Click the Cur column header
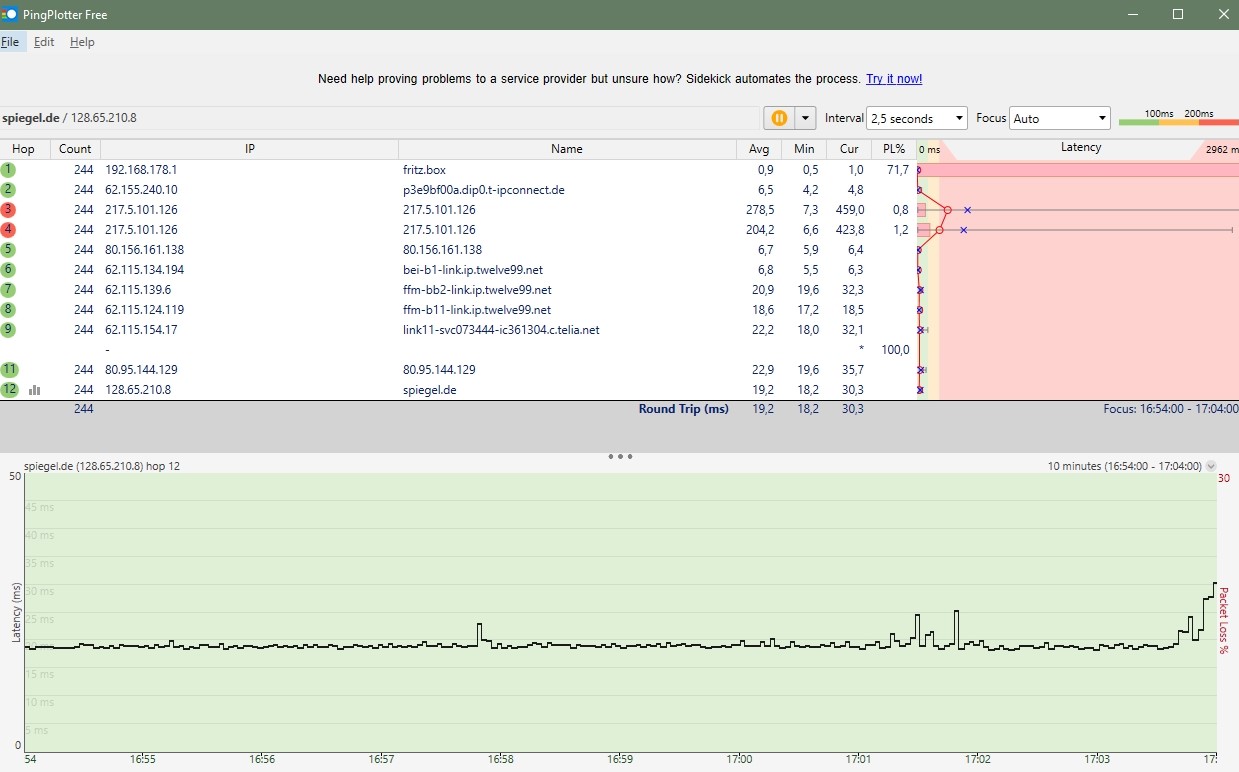The width and height of the screenshot is (1239, 772). pos(849,149)
